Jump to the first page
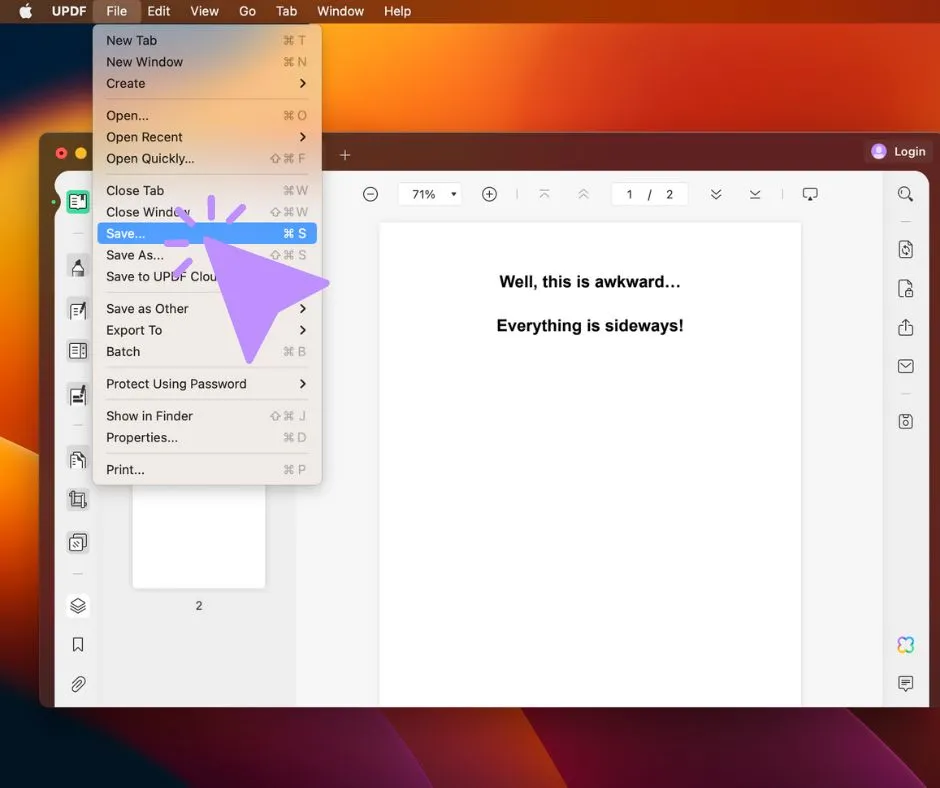 pyautogui.click(x=544, y=194)
